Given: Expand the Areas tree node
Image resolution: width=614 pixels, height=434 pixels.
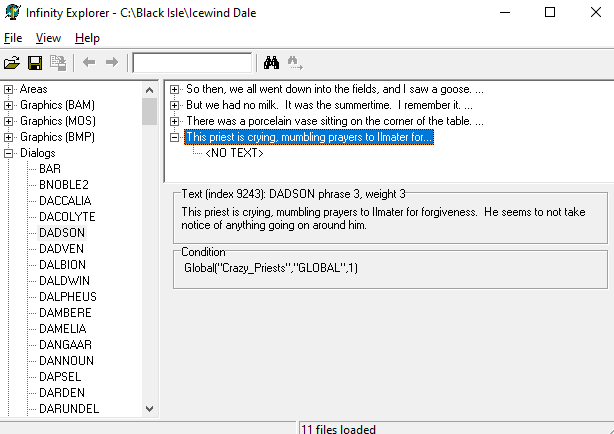Looking at the screenshot, I should (x=8, y=89).
